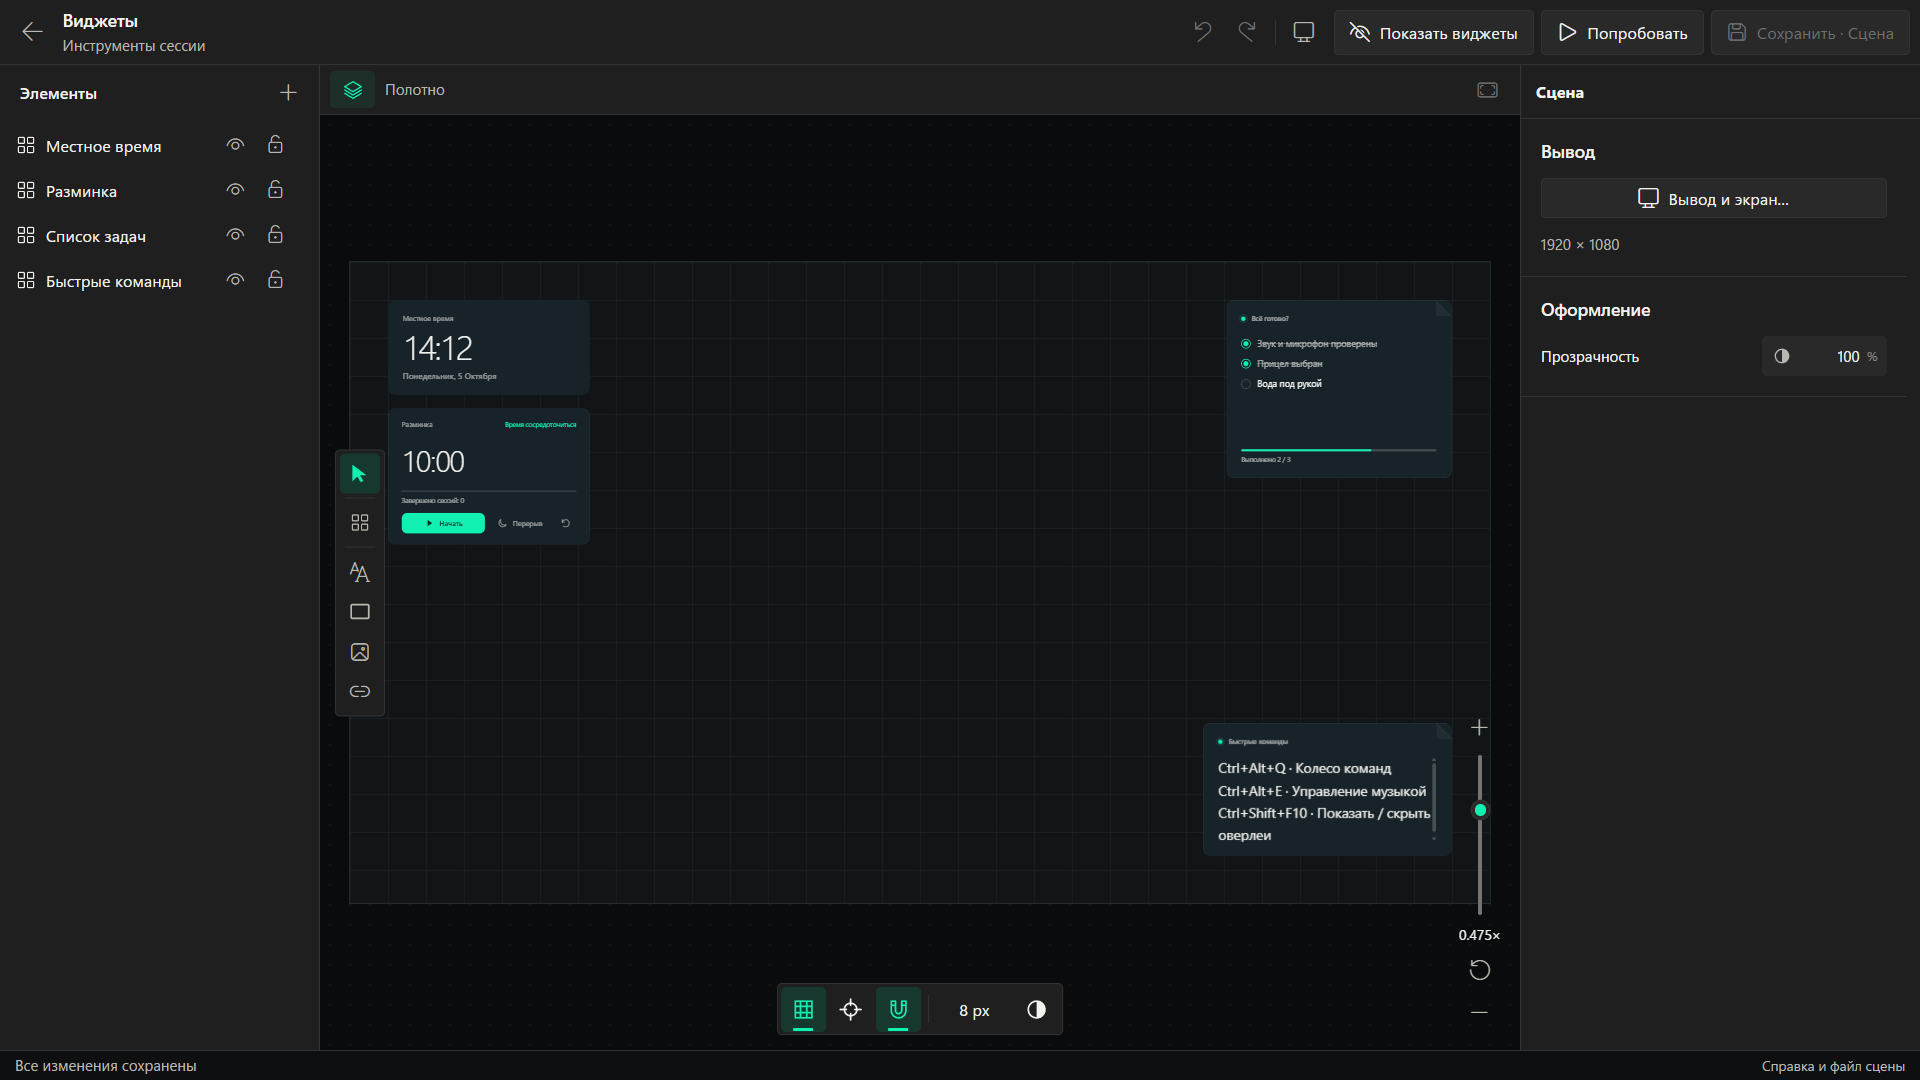Image resolution: width=1920 pixels, height=1080 pixels.
Task: Select the pointer selection tool
Action: 359,474
